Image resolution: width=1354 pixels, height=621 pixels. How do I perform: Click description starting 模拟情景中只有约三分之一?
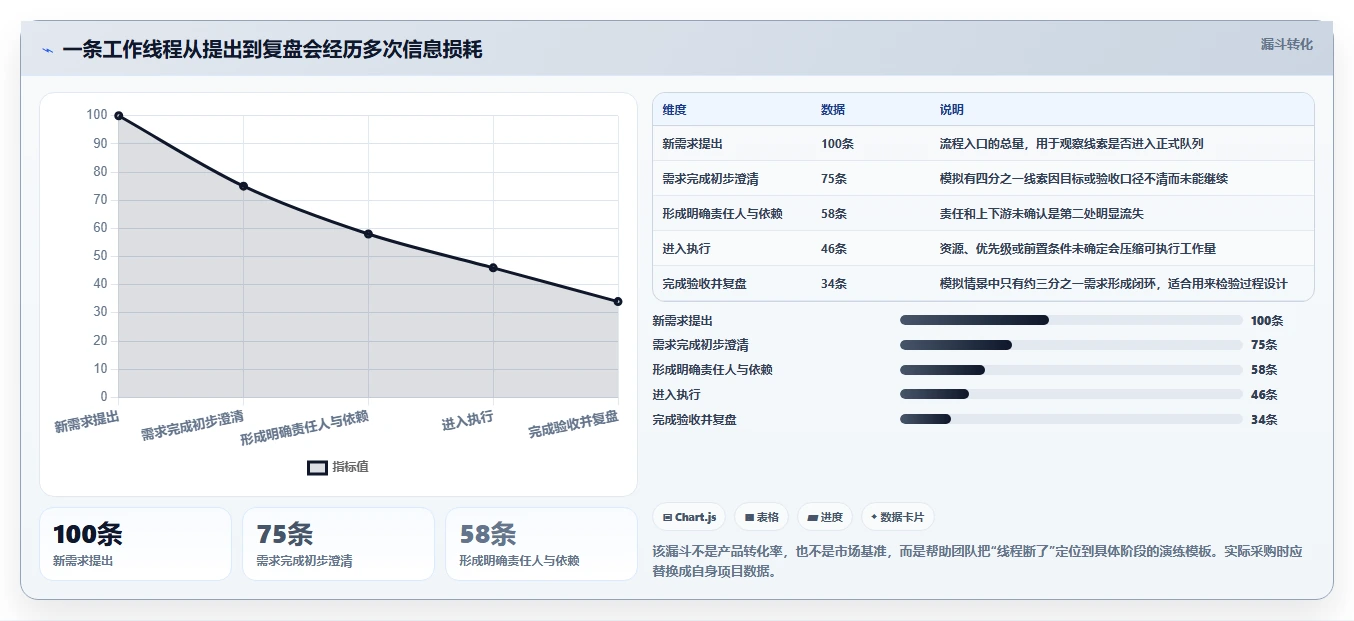(1113, 284)
